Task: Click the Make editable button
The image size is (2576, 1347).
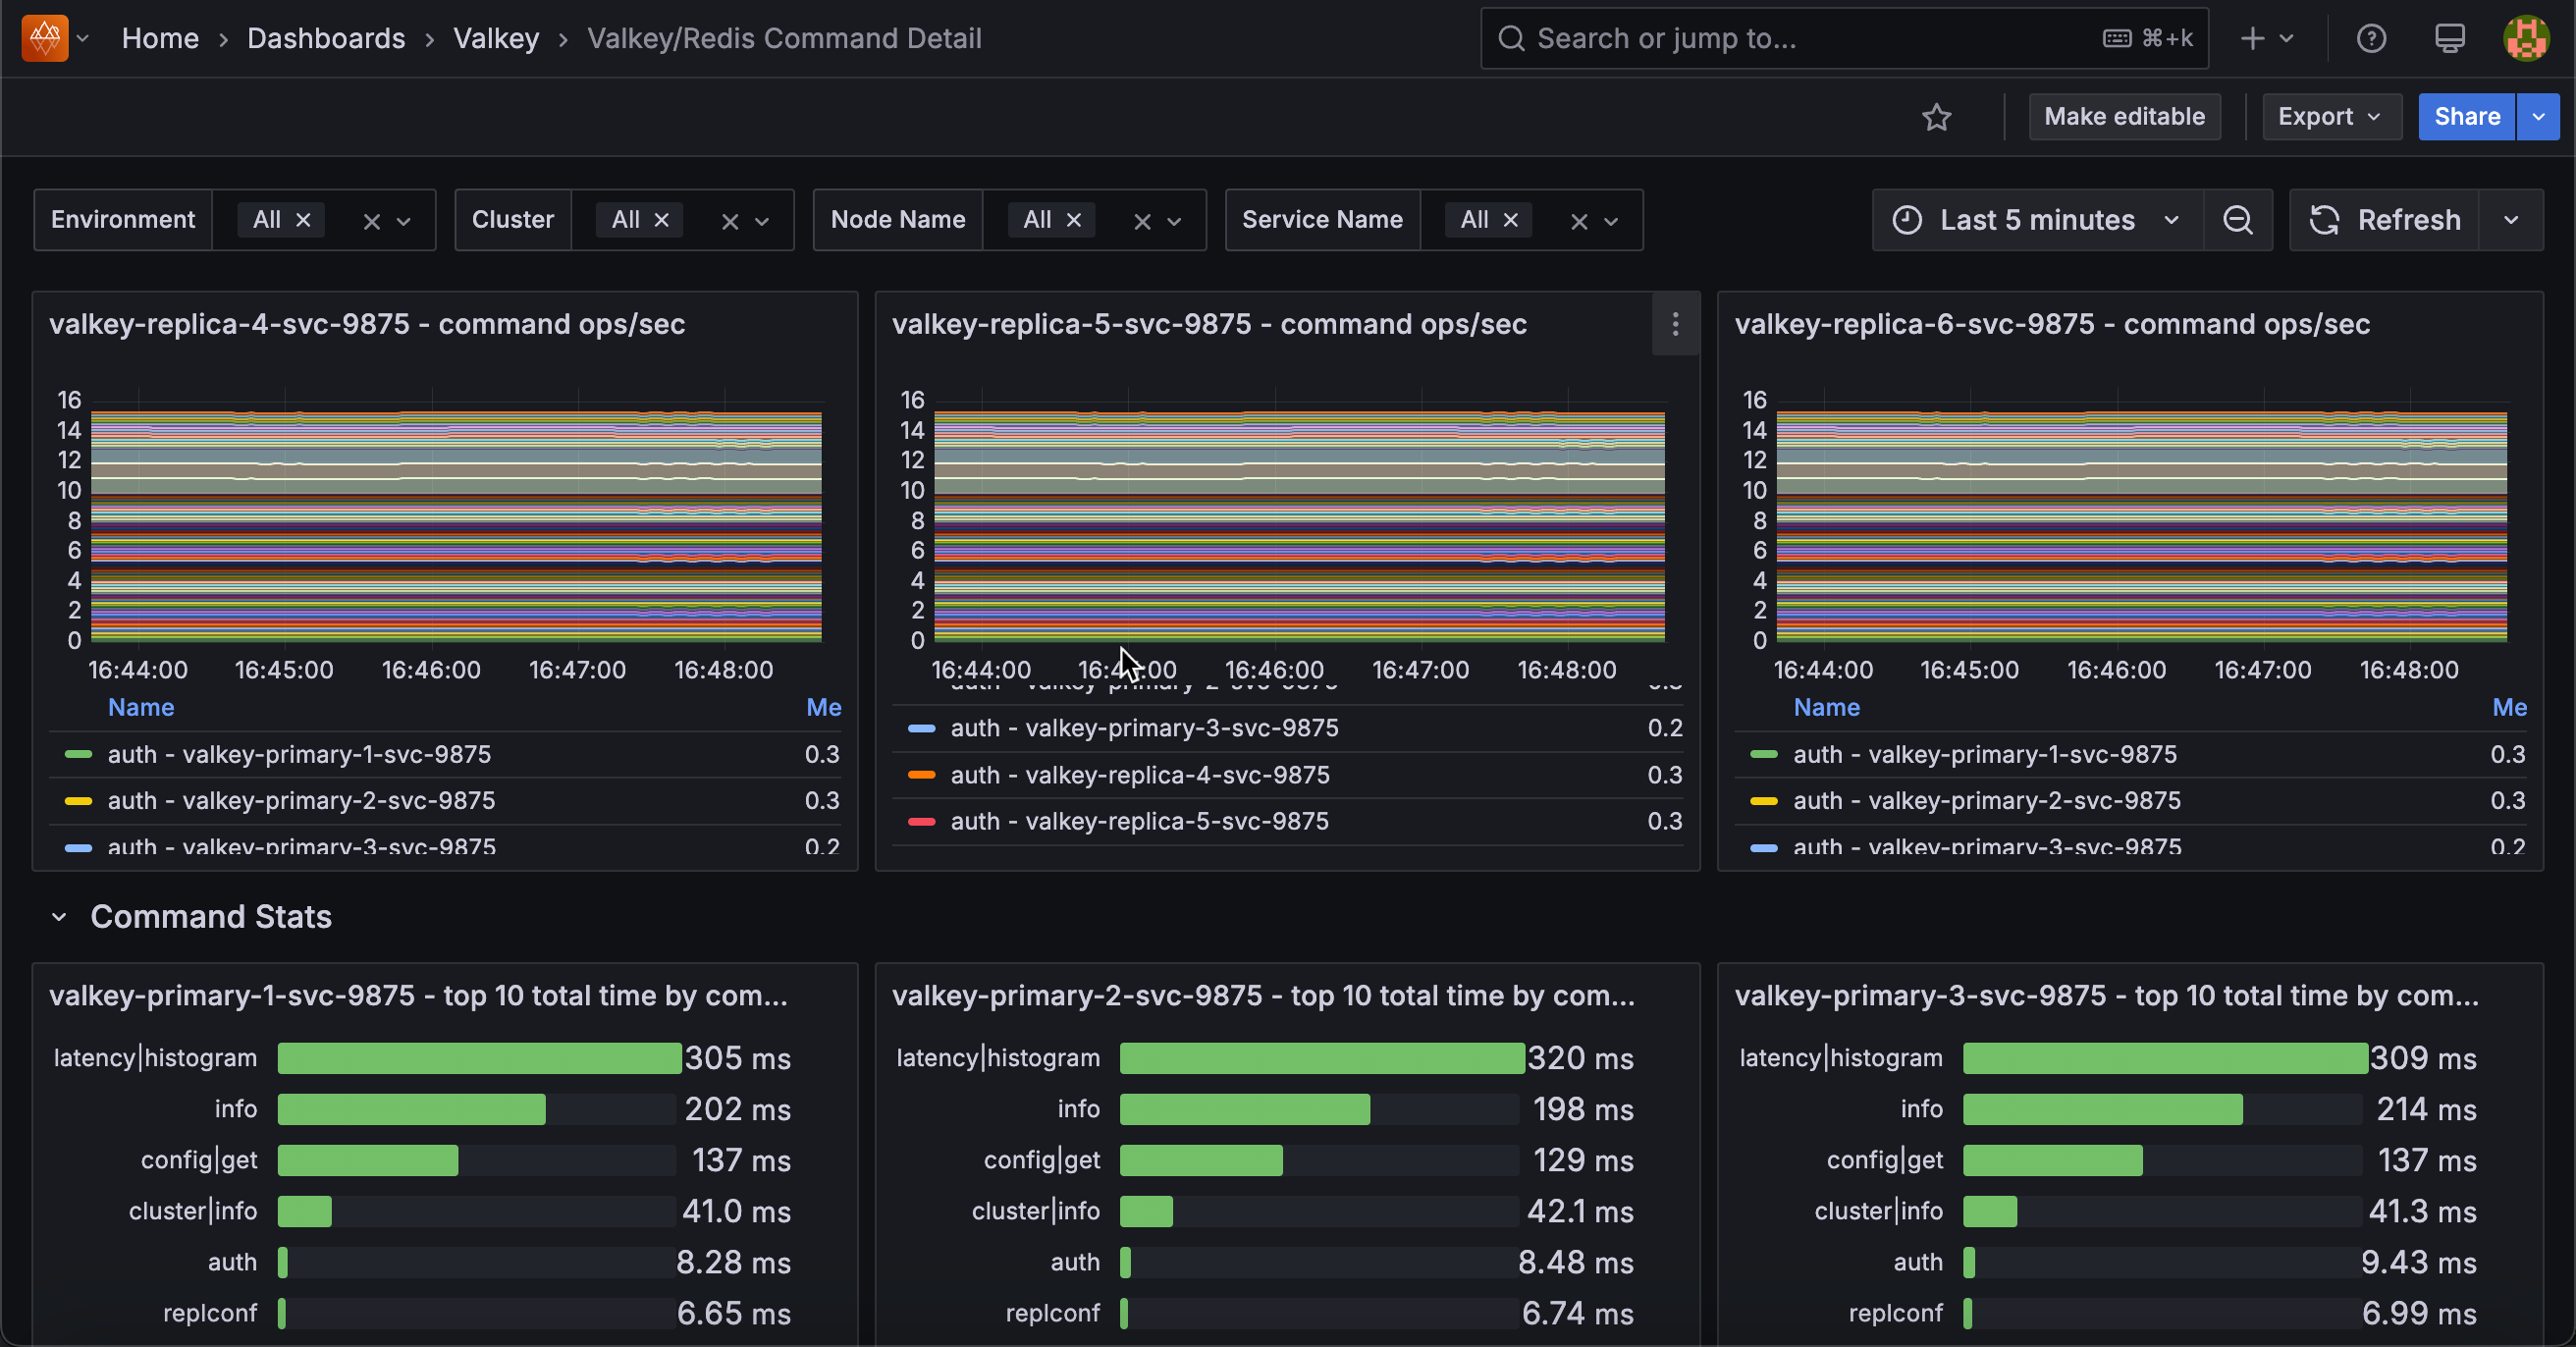Action: tap(2124, 117)
